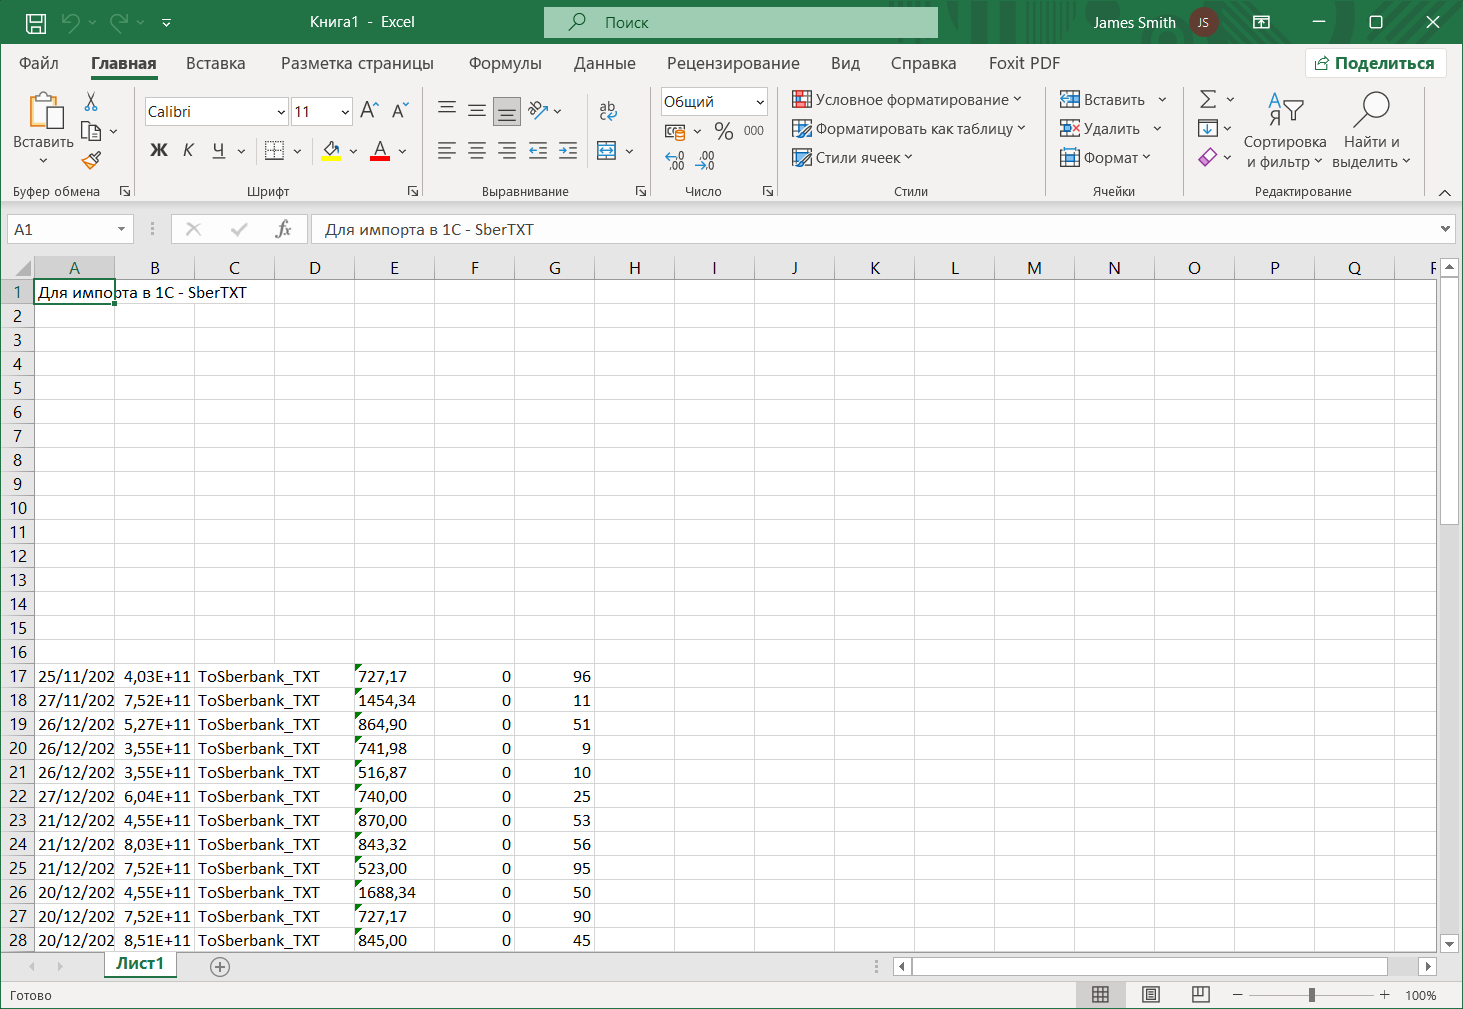Activate the Format Painter brush
Viewport: 1463px width, 1009px height.
(x=91, y=160)
